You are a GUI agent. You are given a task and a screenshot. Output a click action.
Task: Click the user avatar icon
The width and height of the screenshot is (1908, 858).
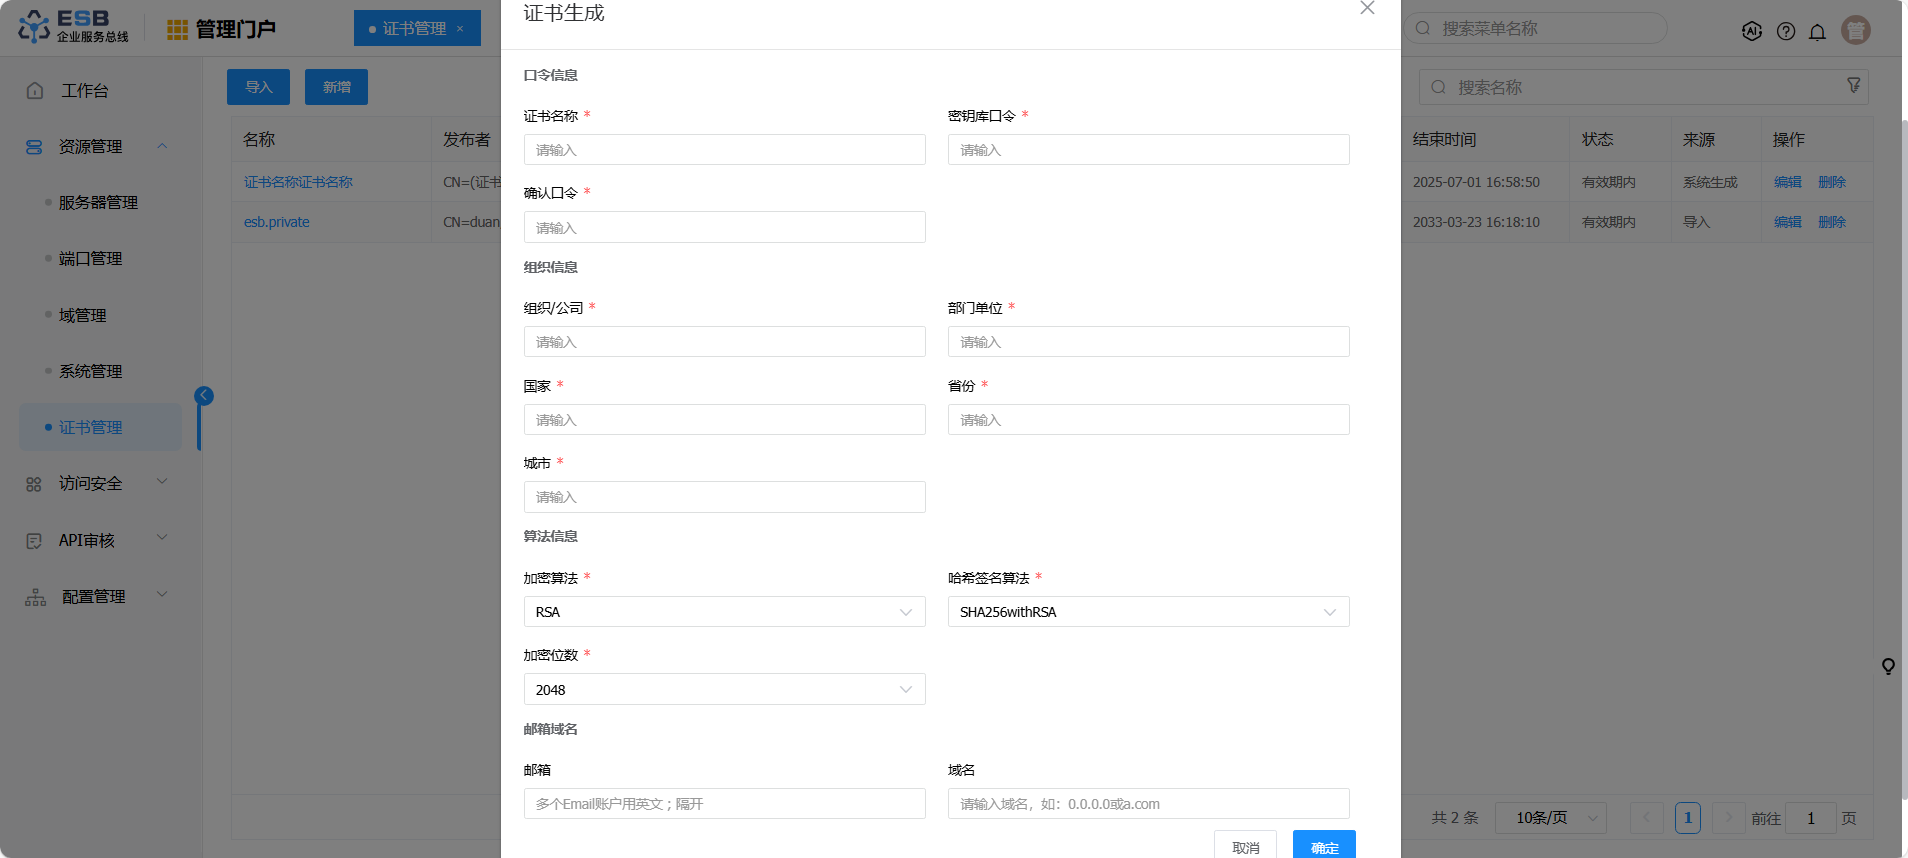coord(1855,30)
